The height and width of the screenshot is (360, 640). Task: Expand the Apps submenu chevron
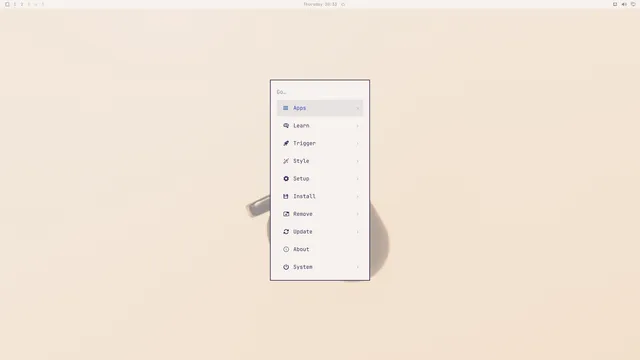tap(358, 108)
